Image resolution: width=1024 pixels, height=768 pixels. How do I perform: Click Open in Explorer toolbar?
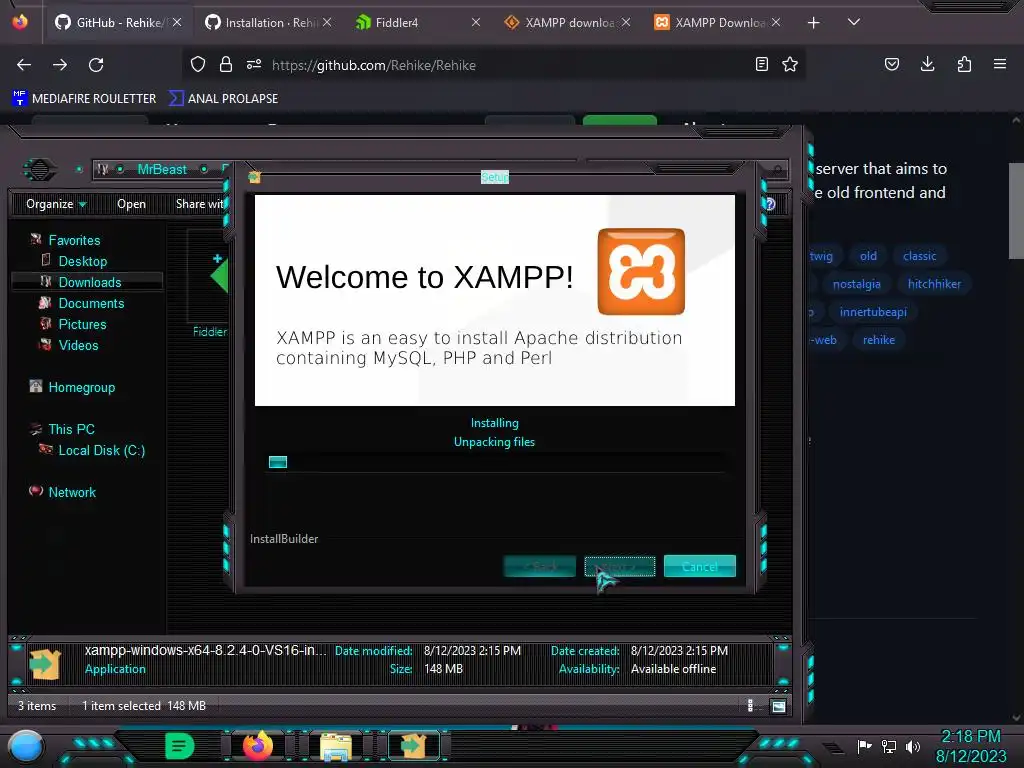[x=131, y=204]
